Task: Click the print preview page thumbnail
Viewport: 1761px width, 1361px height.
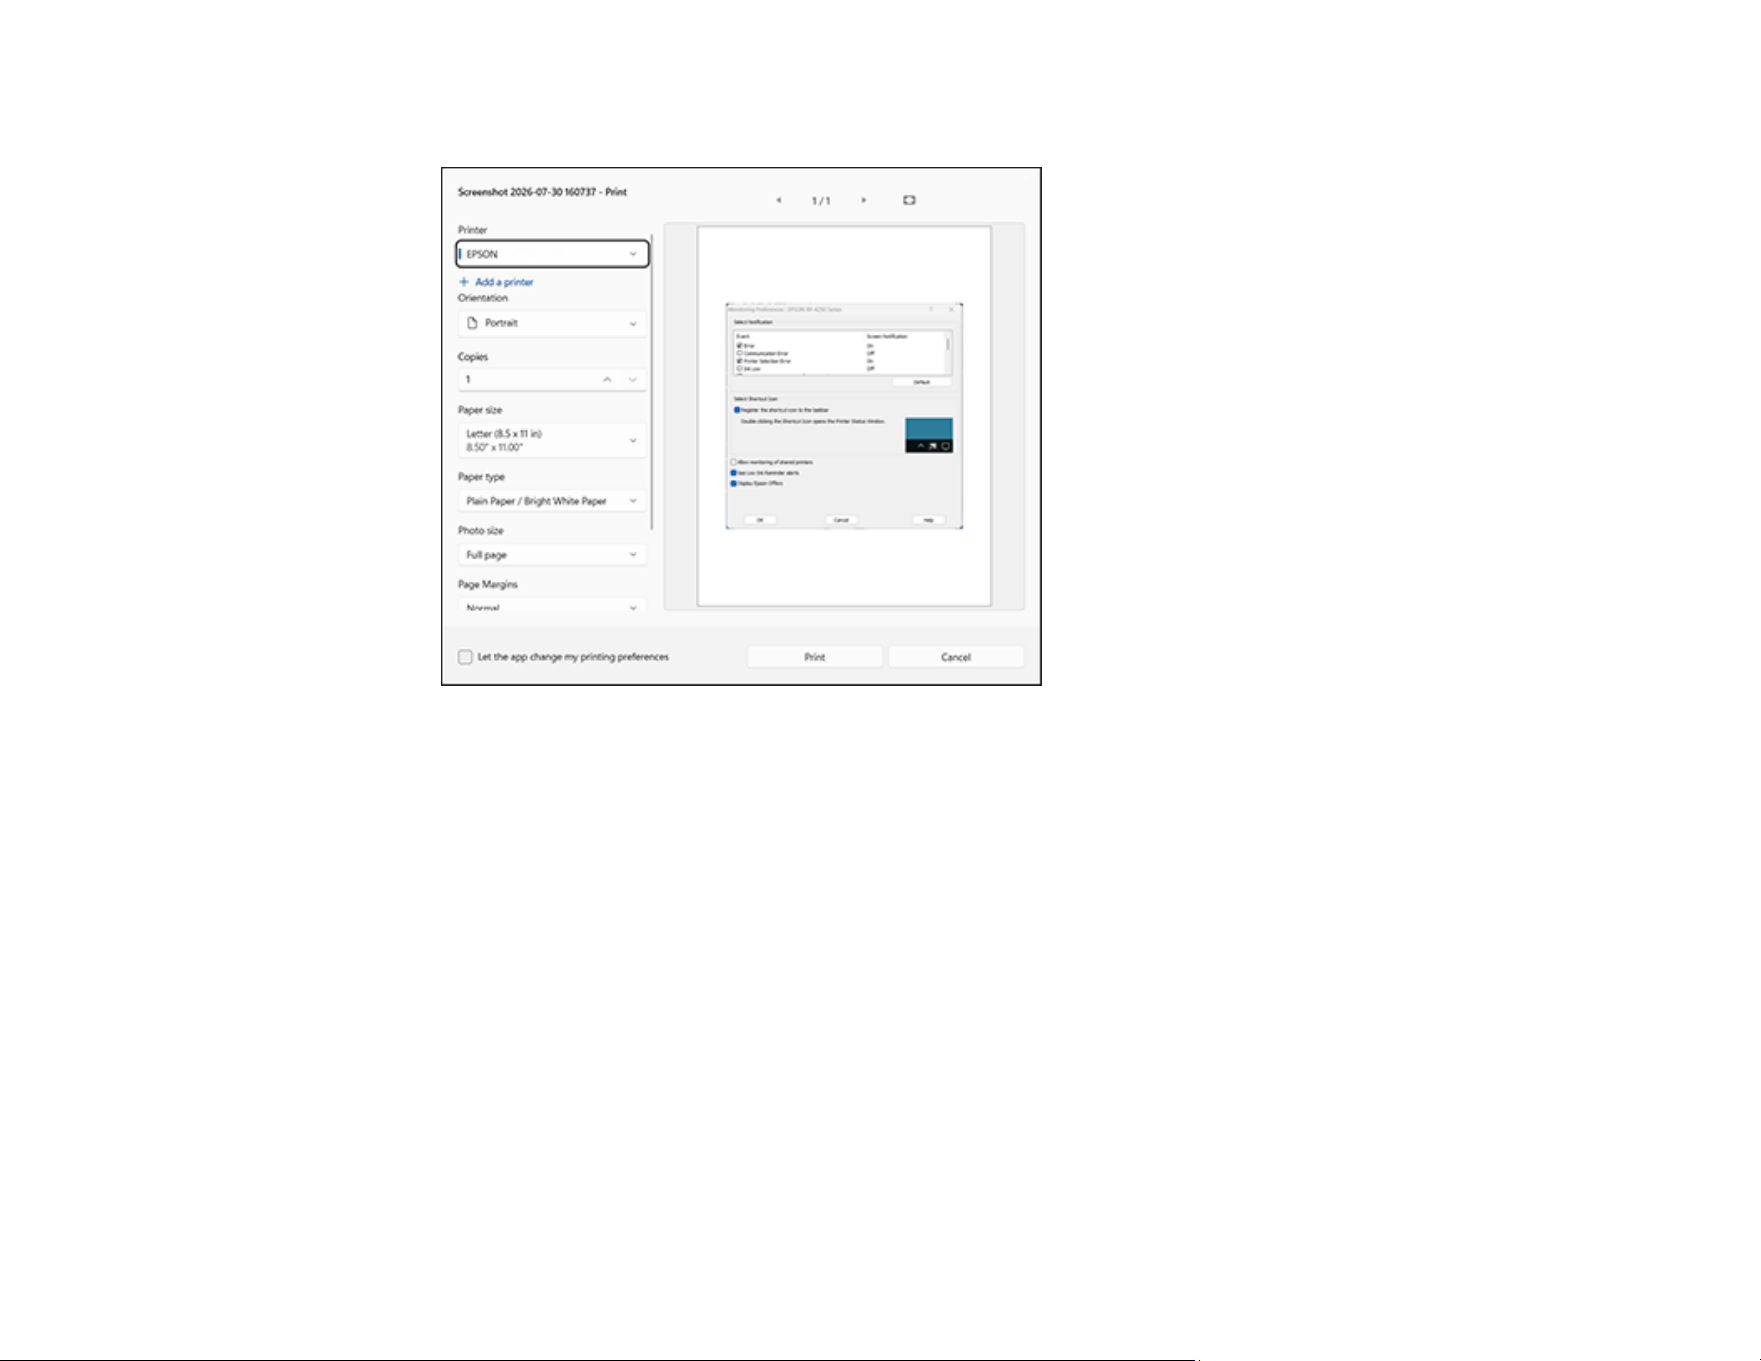Action: (844, 416)
